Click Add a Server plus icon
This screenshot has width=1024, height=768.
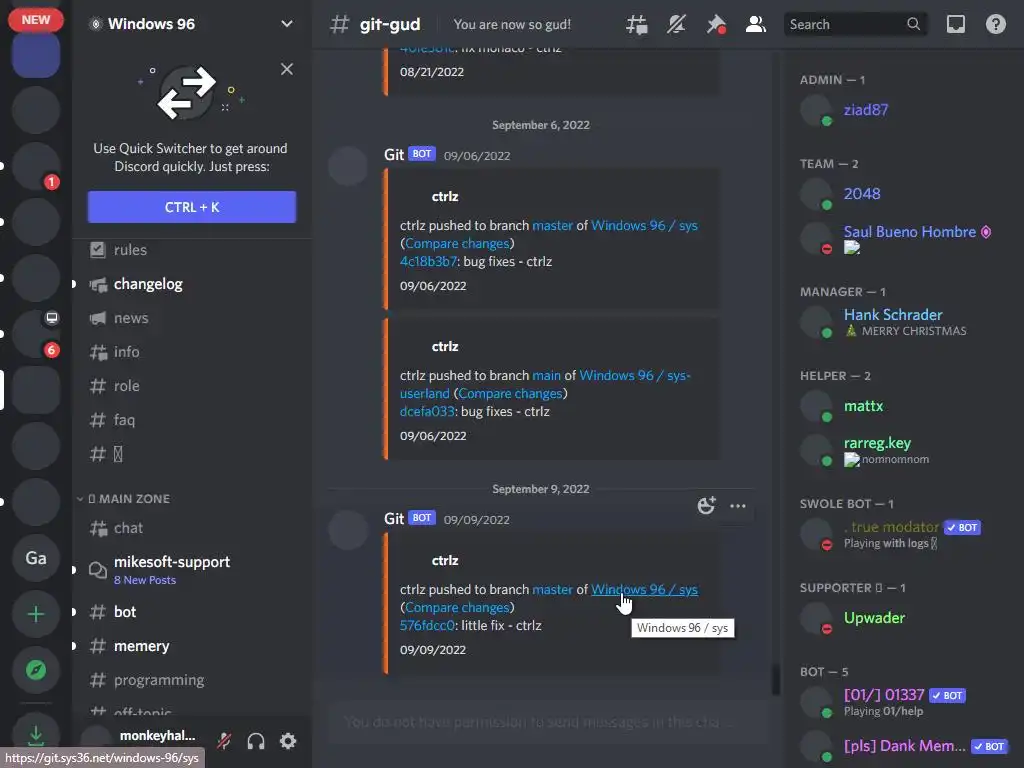click(x=36, y=615)
